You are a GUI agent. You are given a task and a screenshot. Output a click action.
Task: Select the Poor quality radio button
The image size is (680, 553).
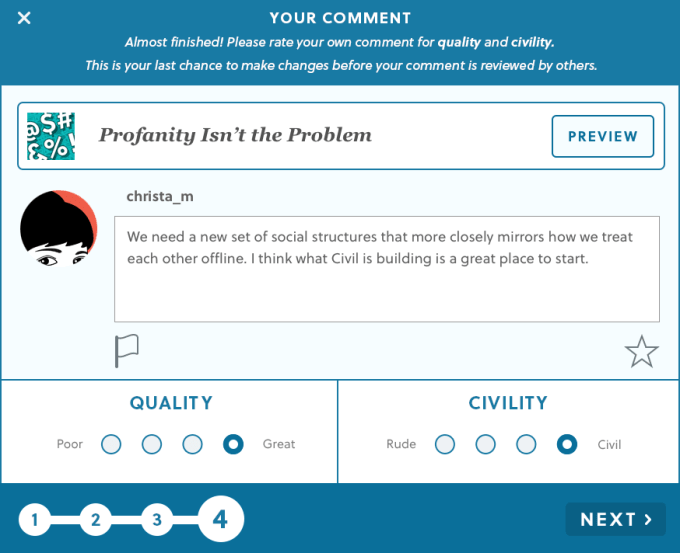tap(111, 444)
